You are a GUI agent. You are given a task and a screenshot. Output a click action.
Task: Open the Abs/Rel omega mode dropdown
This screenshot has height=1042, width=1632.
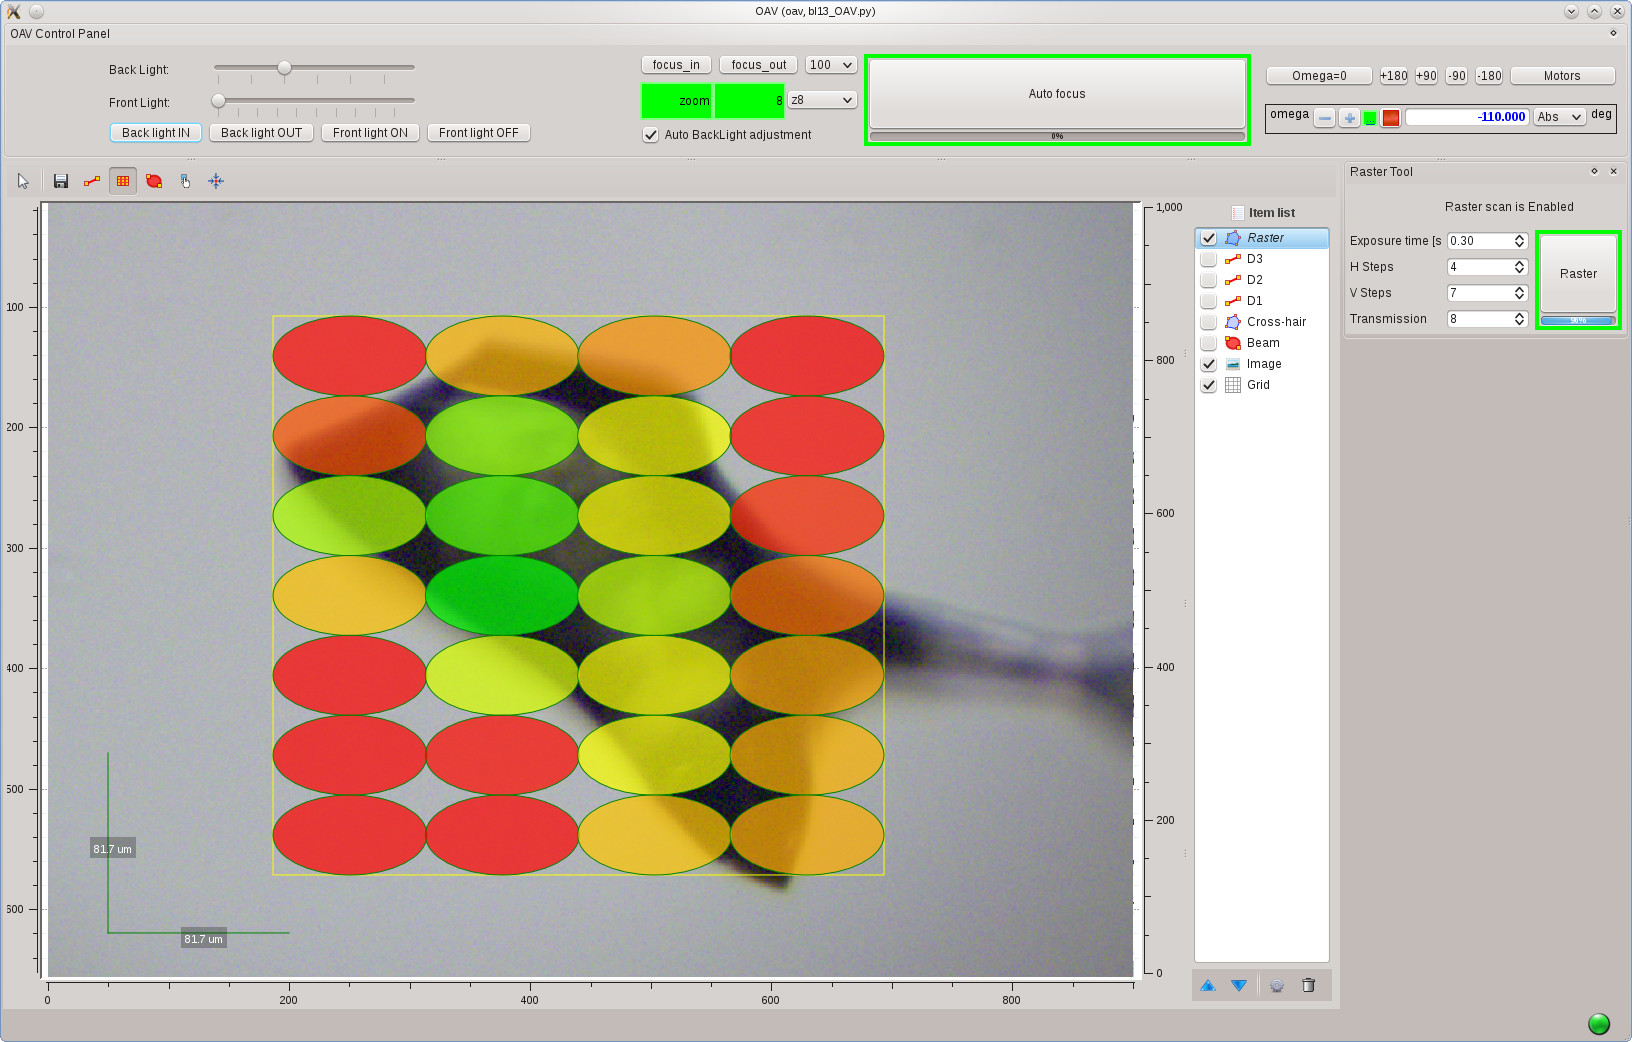tap(1558, 117)
